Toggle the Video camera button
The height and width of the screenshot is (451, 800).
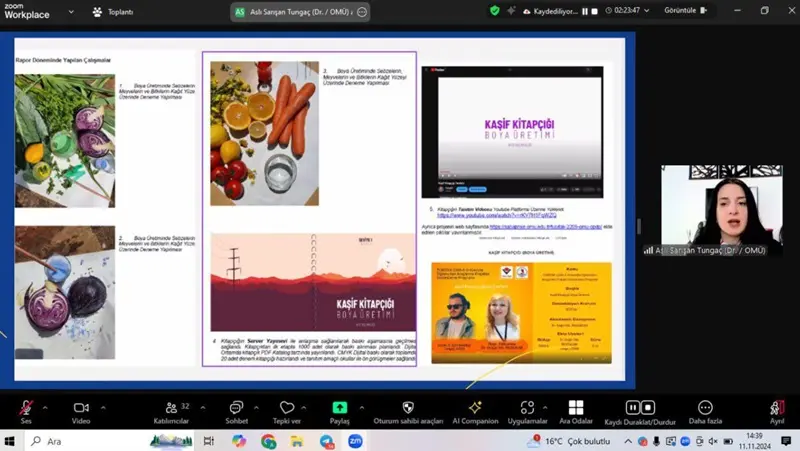81,409
